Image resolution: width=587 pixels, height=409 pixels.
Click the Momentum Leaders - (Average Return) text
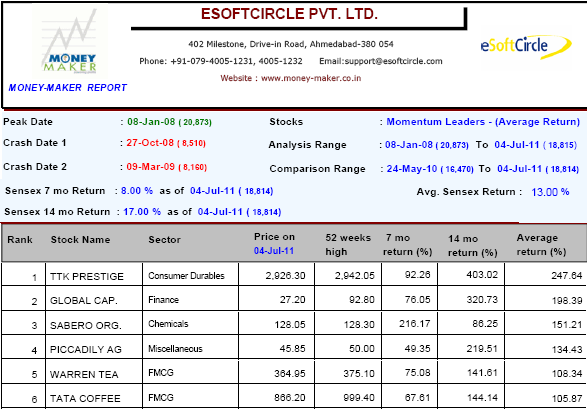(x=483, y=122)
